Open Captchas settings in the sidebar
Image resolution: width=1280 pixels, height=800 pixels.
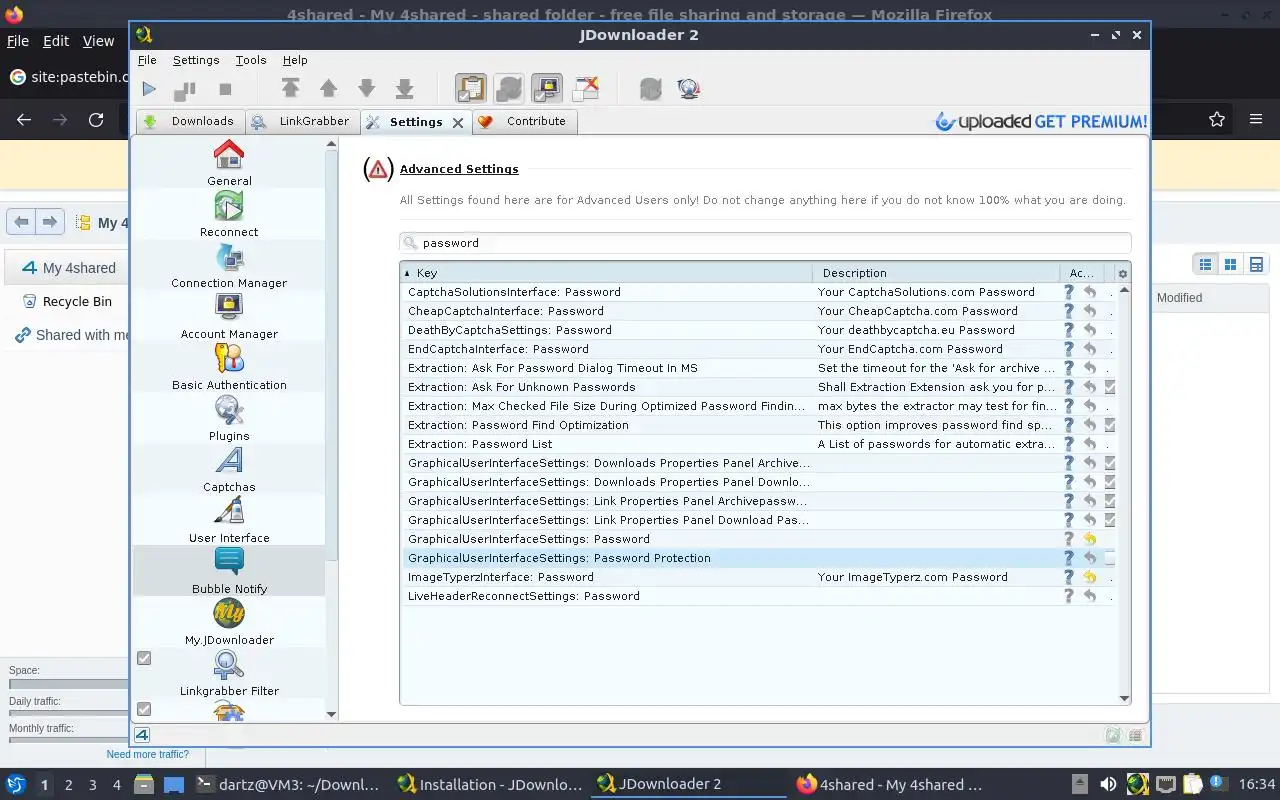click(229, 470)
